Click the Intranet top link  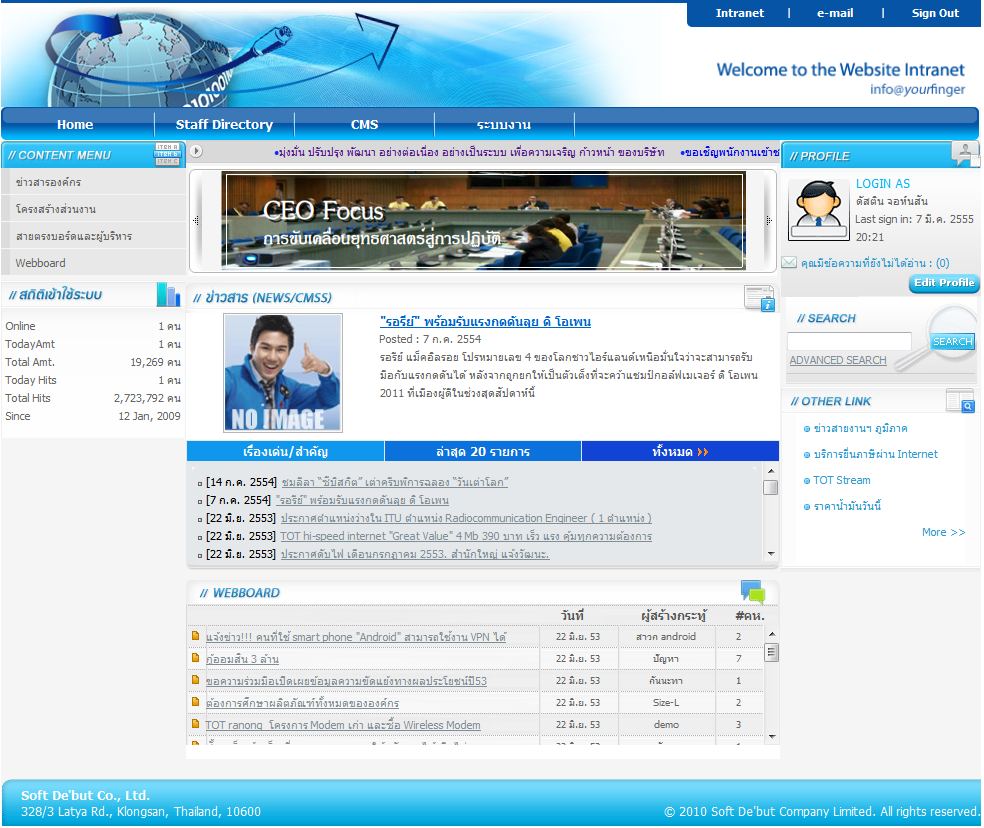click(x=740, y=13)
